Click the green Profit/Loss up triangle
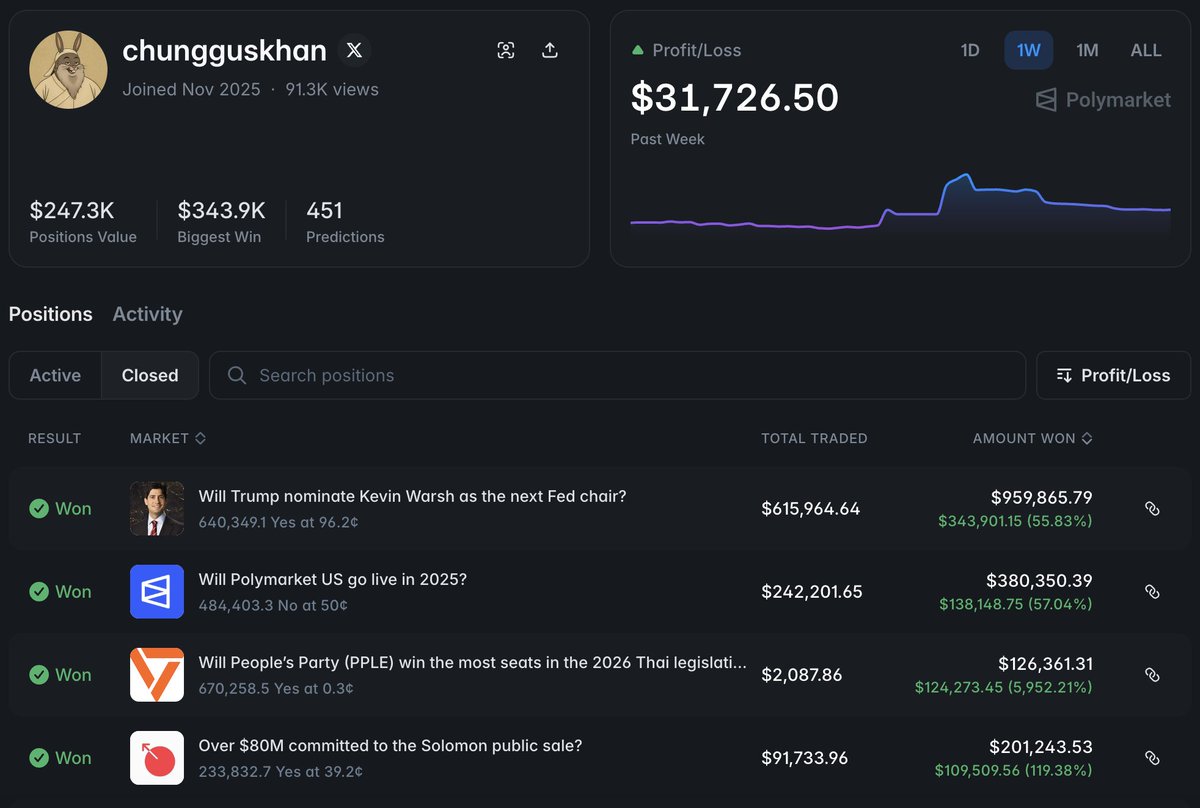 pos(638,50)
